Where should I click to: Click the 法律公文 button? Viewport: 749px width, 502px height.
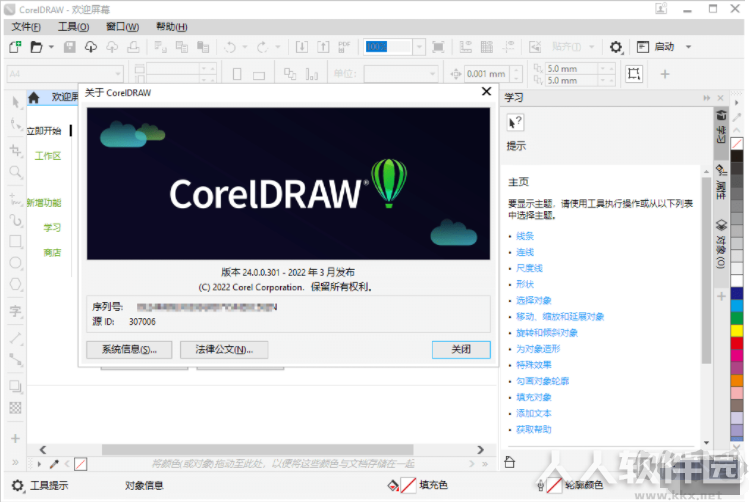[x=224, y=350]
